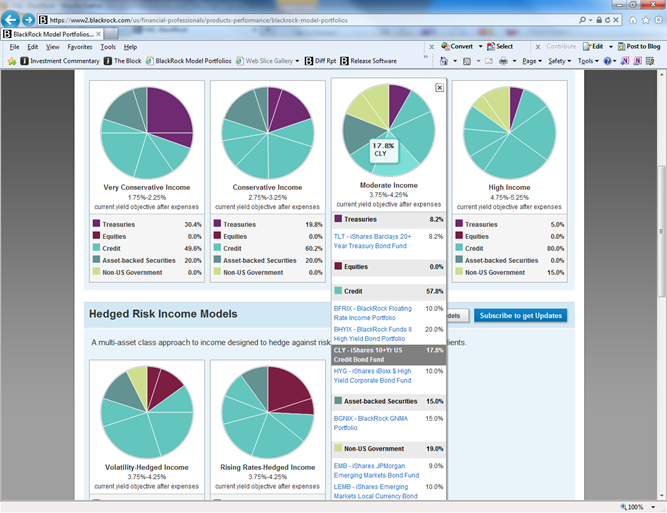The height and width of the screenshot is (513, 667).
Task: Click the security lock icon in address bar
Action: pyautogui.click(x=599, y=20)
